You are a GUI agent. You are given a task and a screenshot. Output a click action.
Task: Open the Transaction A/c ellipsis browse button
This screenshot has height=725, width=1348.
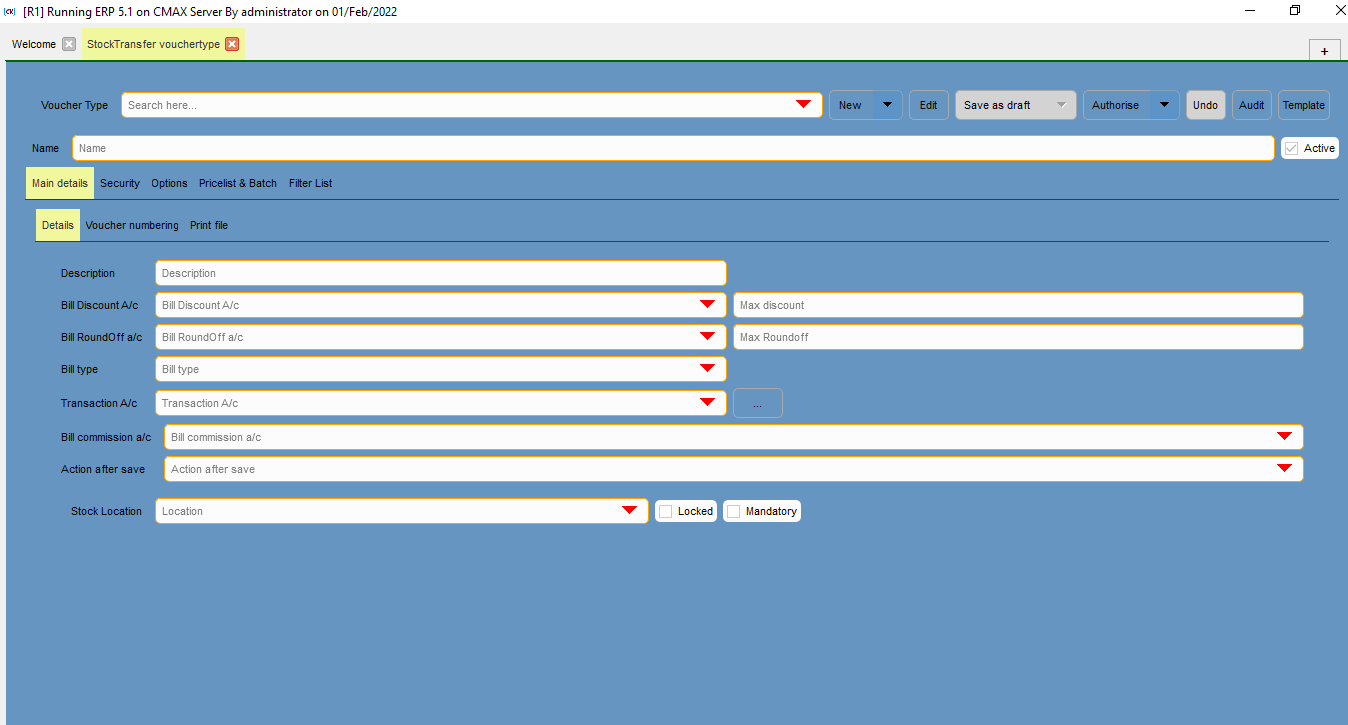757,403
